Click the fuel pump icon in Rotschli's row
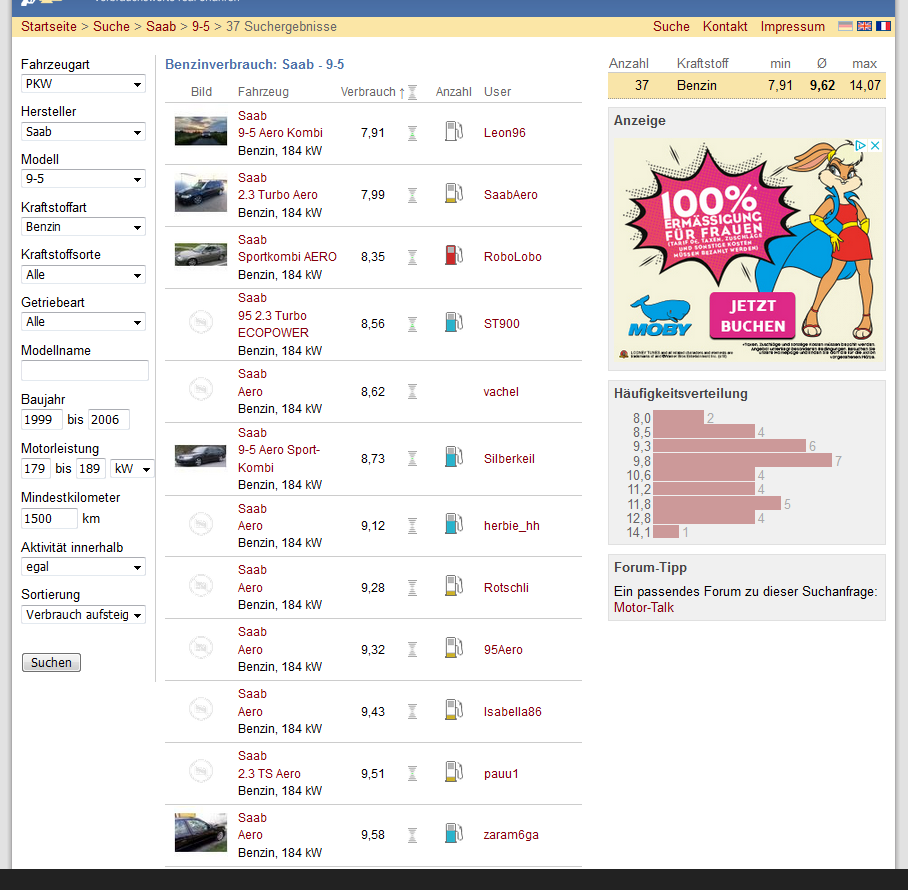 pos(454,587)
